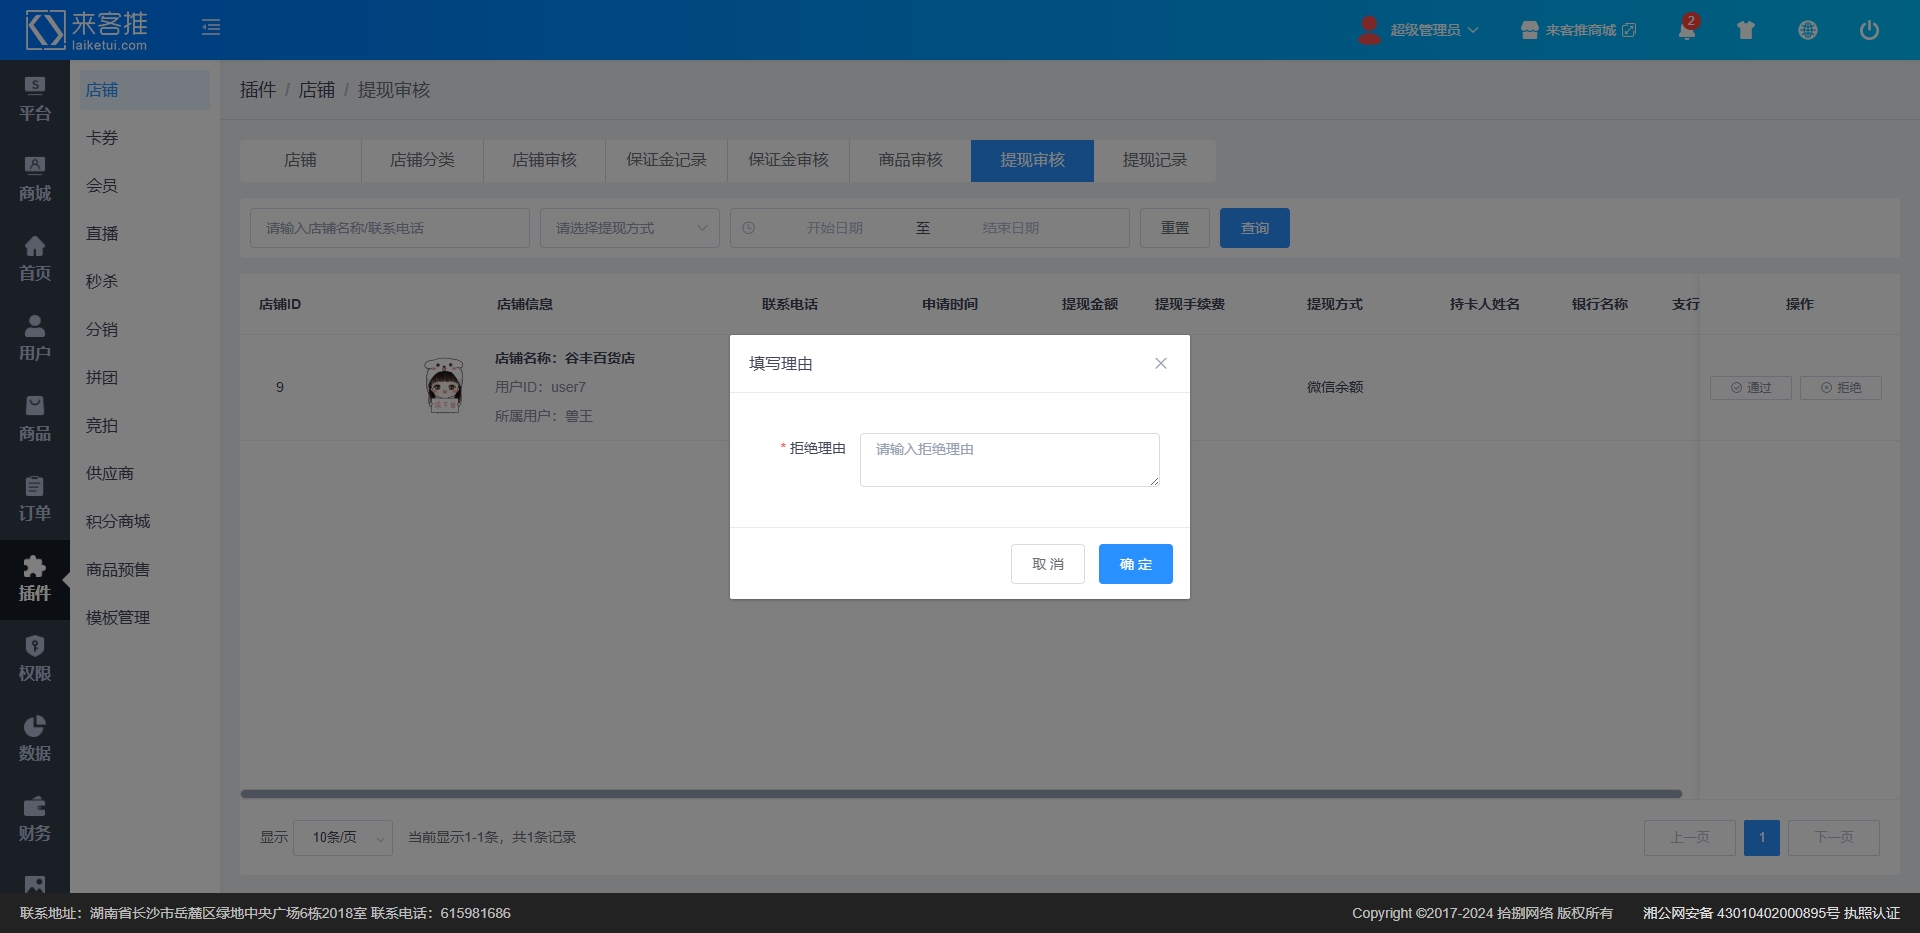1920x933 pixels.
Task: Expand the 请选择提现方式 dropdown
Action: coord(630,228)
